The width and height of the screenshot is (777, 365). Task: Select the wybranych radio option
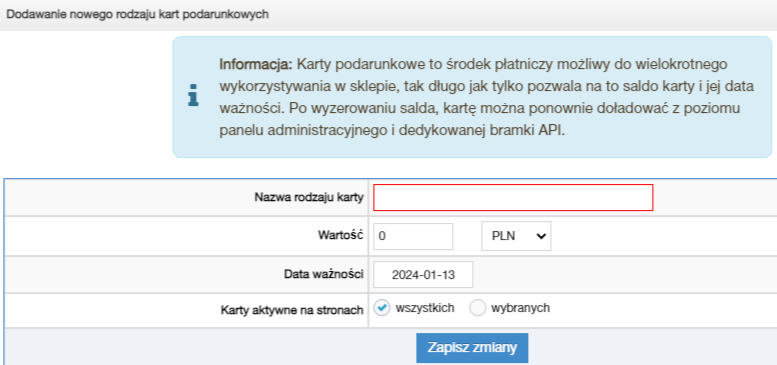[x=478, y=308]
